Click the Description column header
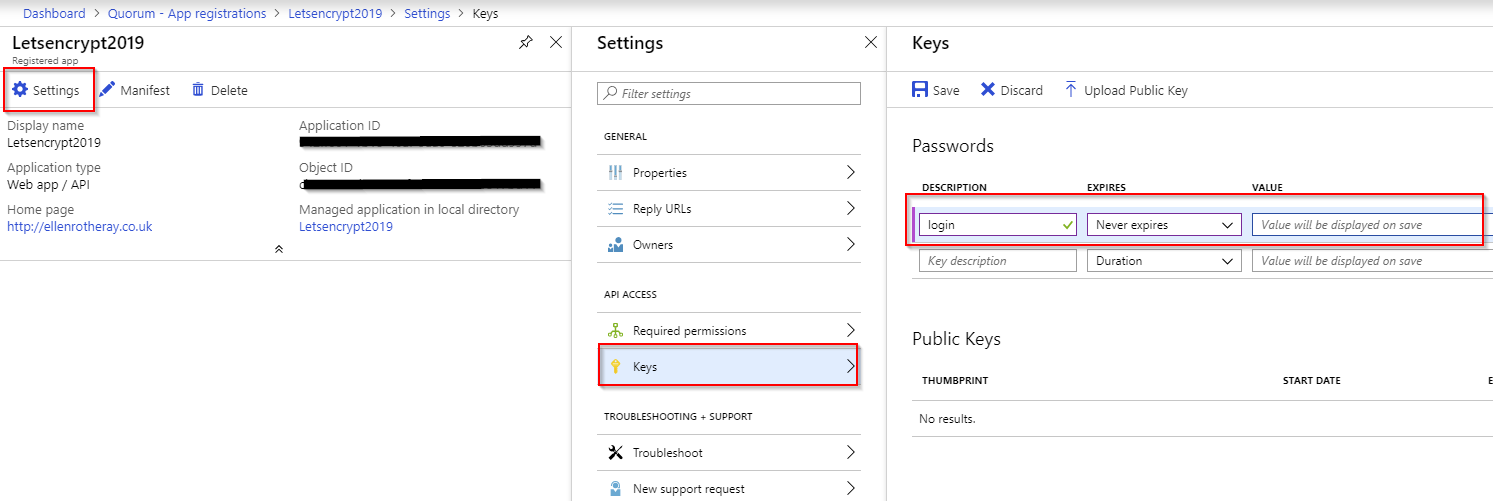1493x501 pixels. pos(954,187)
